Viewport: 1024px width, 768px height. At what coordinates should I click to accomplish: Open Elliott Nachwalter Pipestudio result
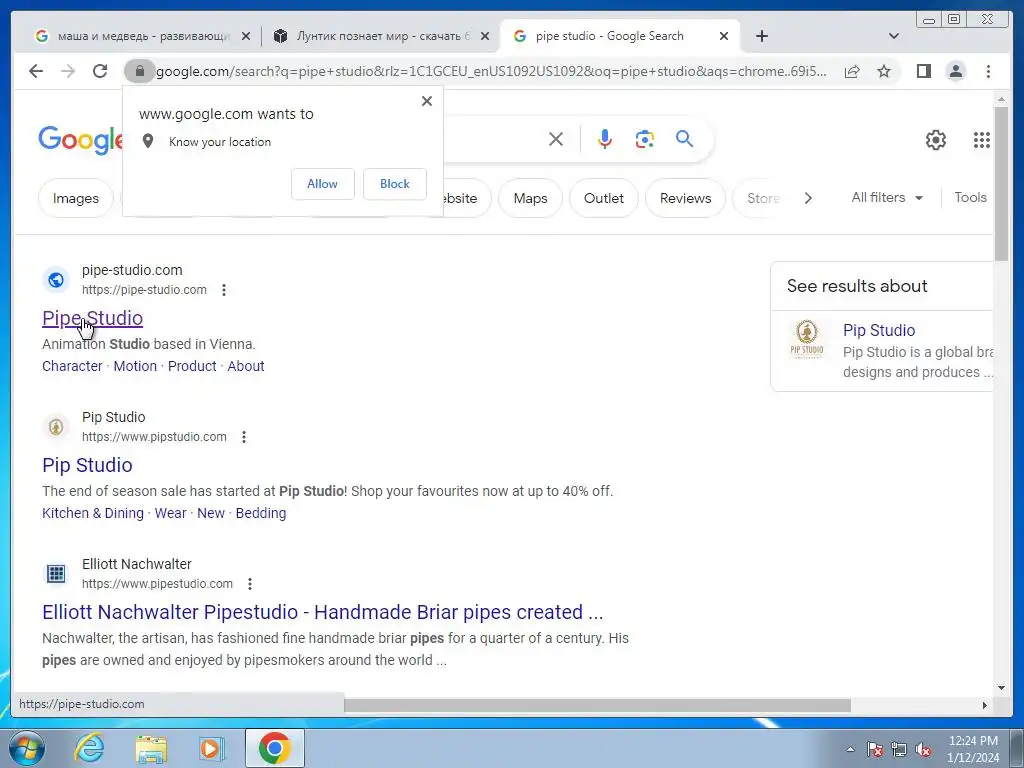coord(323,612)
